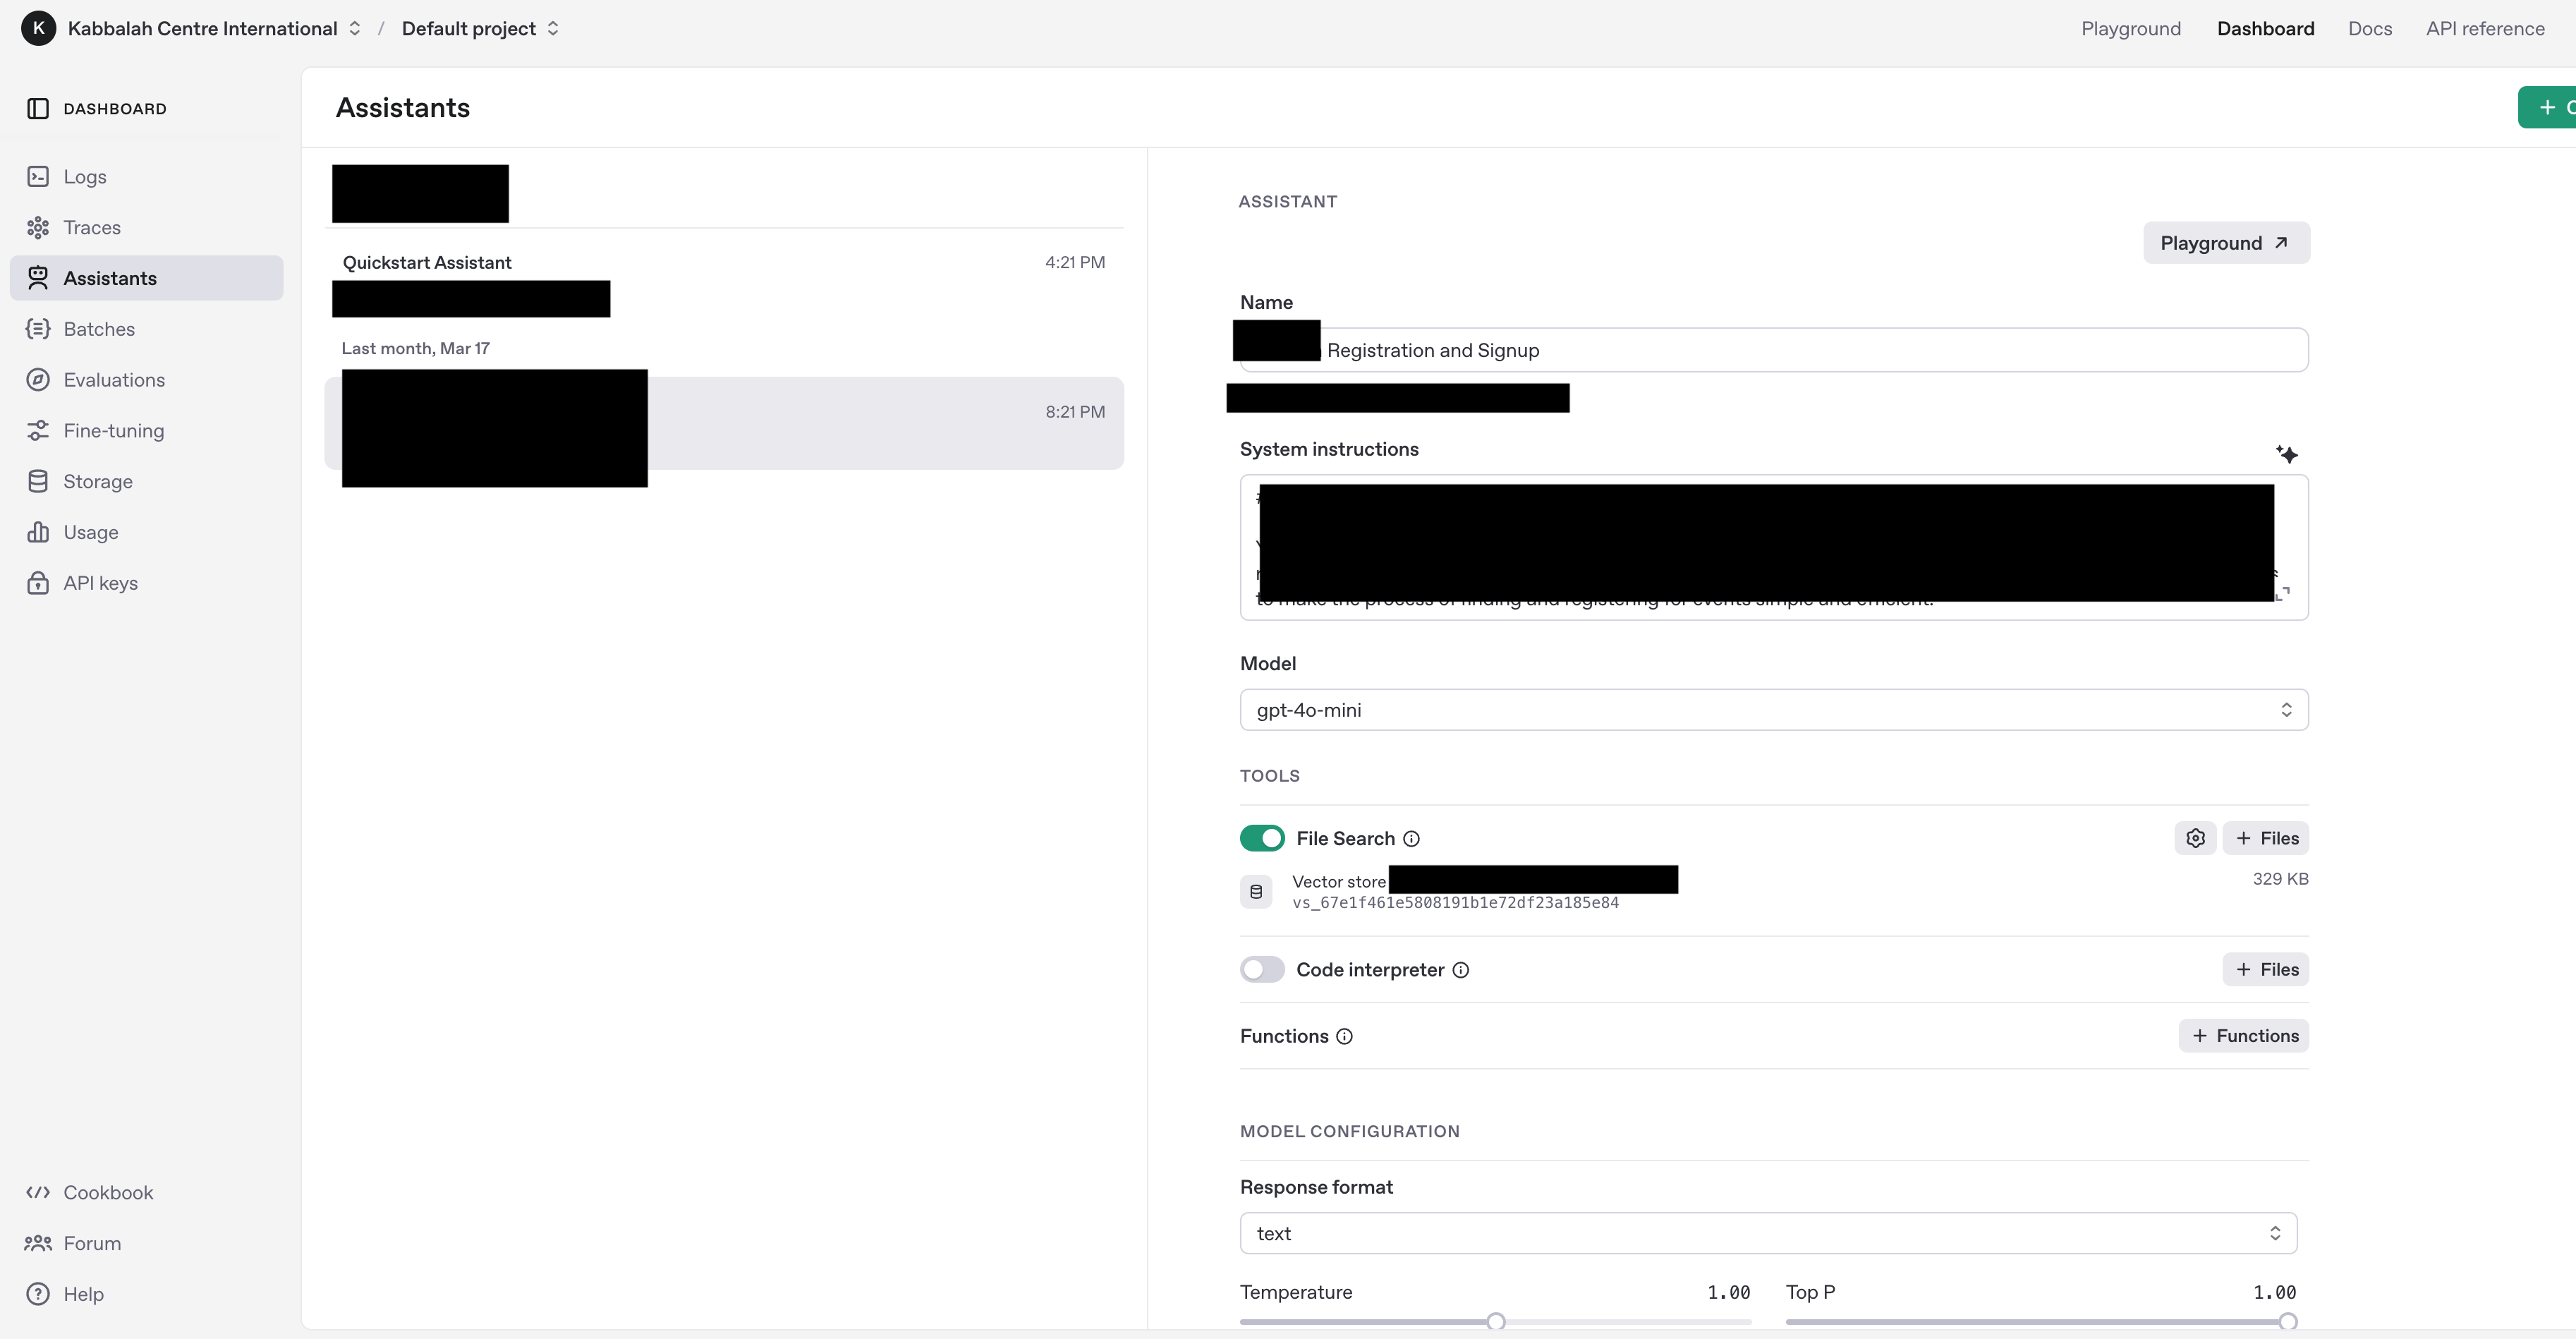Toggle File Search off
The height and width of the screenshot is (1339, 2576).
coord(1262,838)
